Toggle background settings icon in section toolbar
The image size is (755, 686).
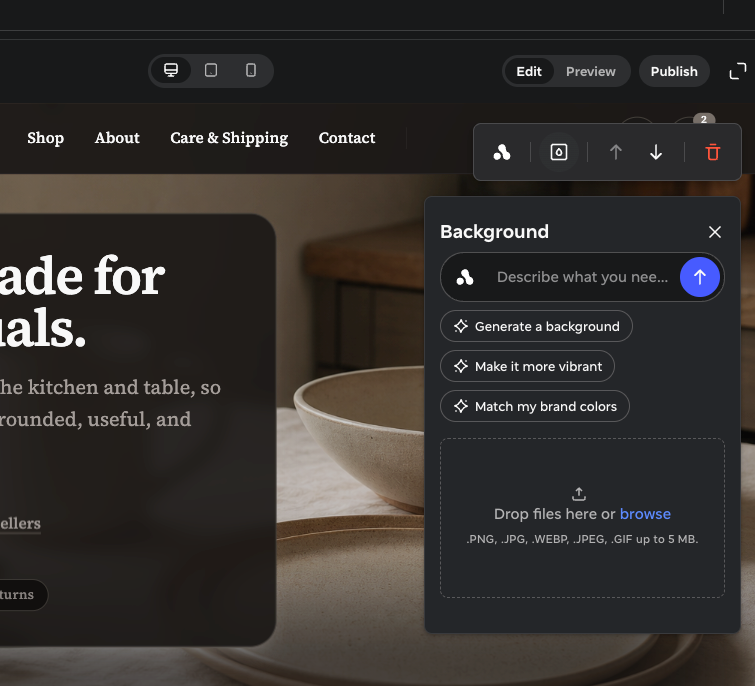tap(559, 152)
